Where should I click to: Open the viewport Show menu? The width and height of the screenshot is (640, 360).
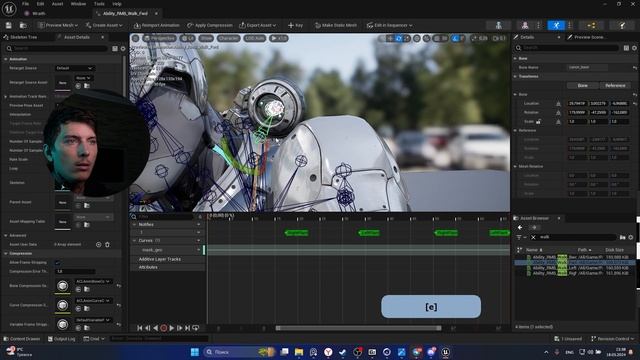206,38
